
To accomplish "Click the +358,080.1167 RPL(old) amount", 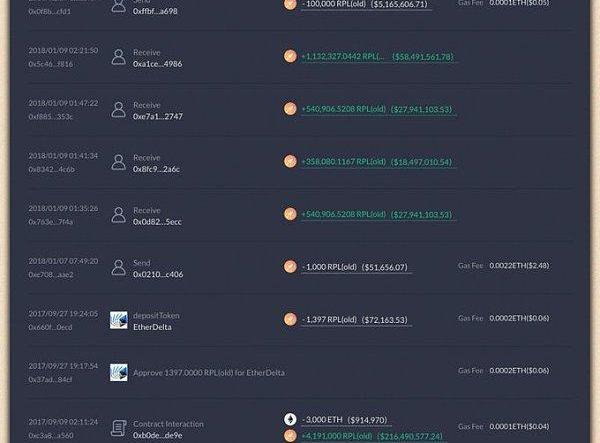I will click(344, 162).
